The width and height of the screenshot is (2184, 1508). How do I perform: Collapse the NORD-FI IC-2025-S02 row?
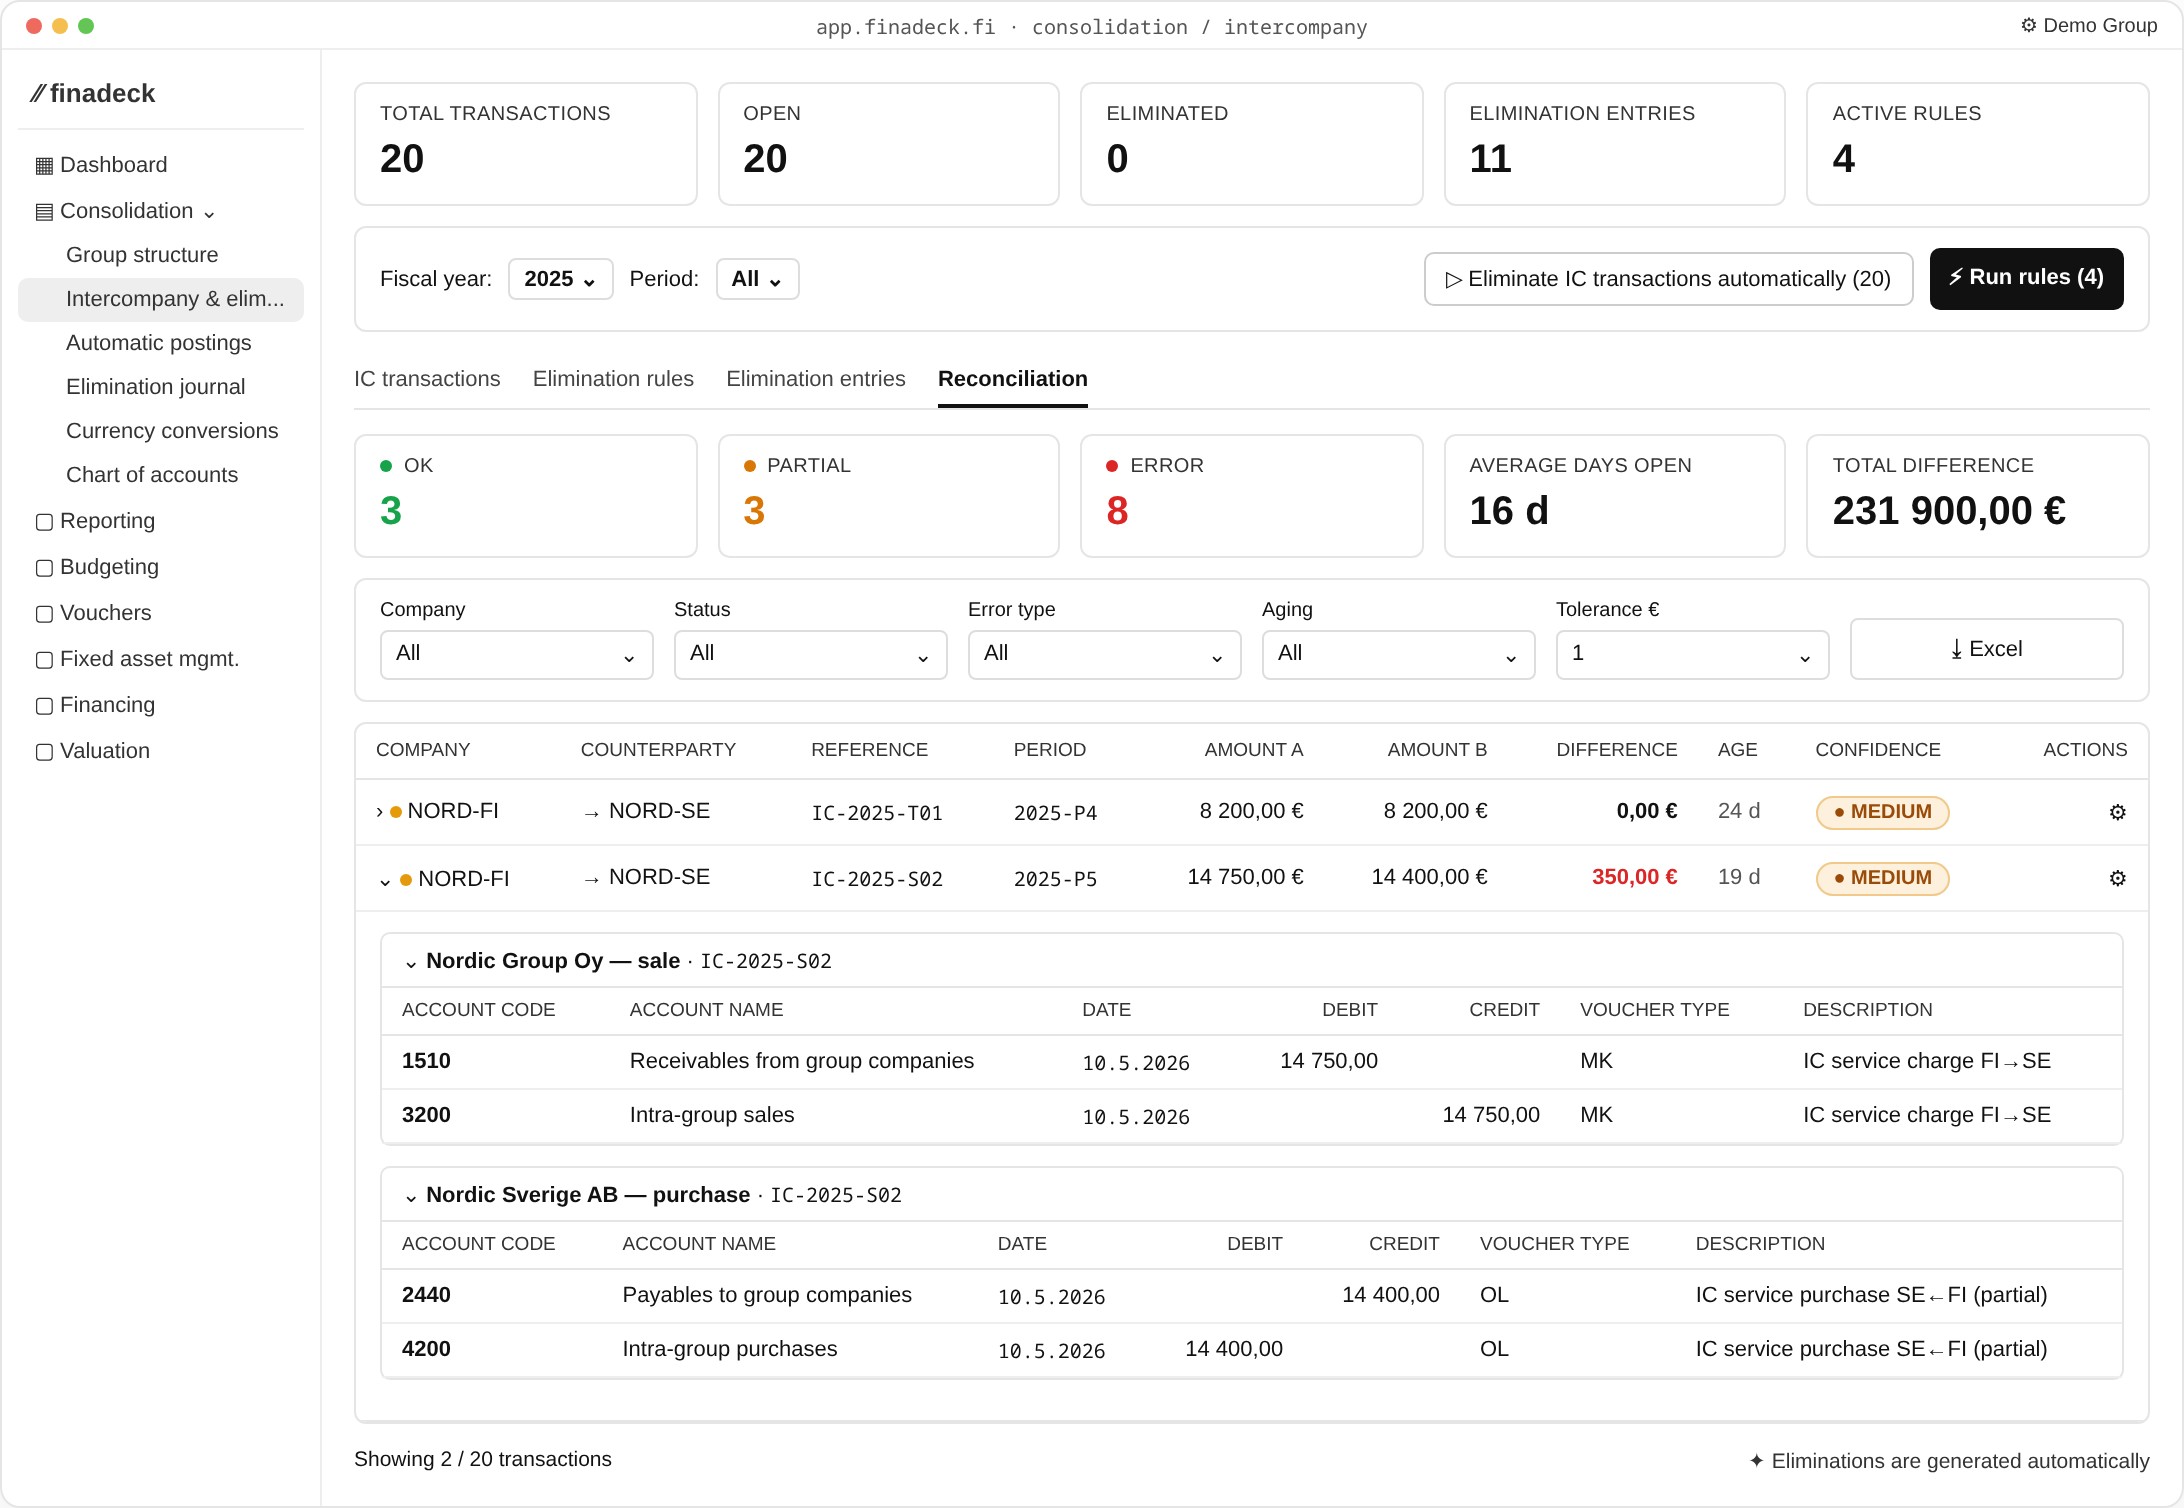point(385,880)
